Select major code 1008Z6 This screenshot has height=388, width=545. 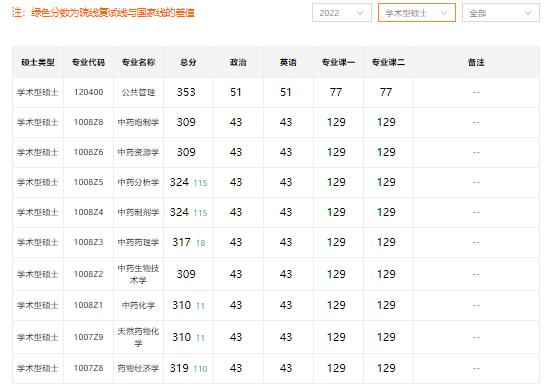[88, 152]
